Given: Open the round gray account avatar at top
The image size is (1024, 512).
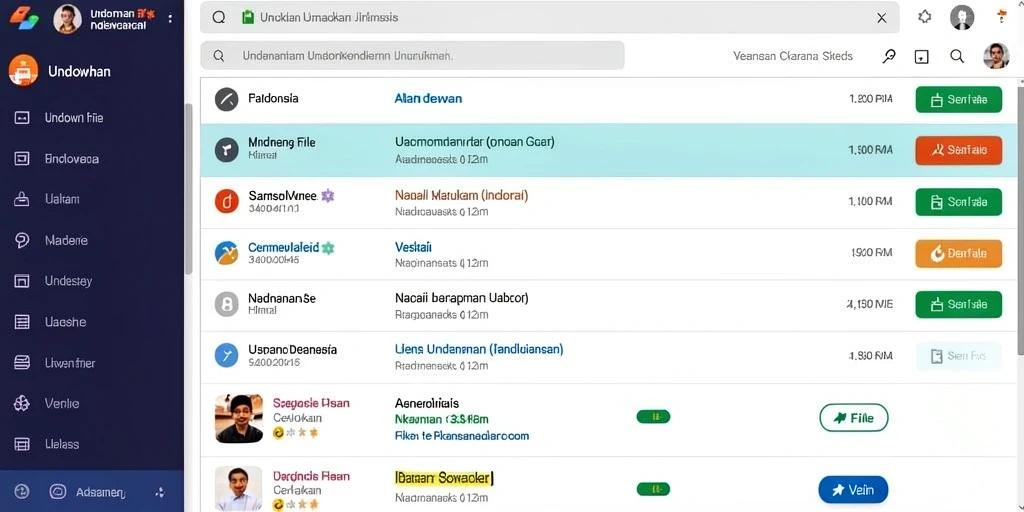Looking at the screenshot, I should point(962,18).
